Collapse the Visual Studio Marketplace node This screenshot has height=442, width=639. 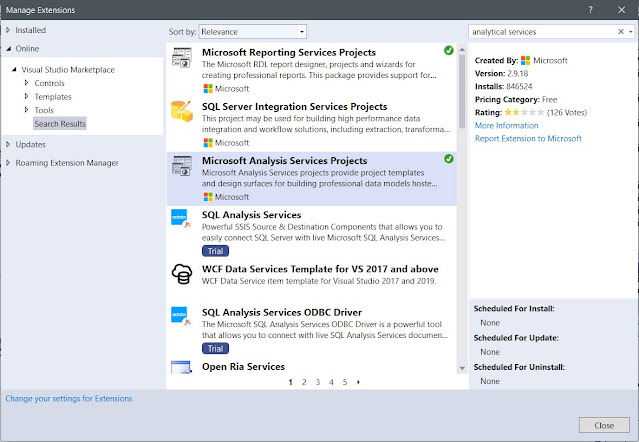pyautogui.click(x=14, y=70)
